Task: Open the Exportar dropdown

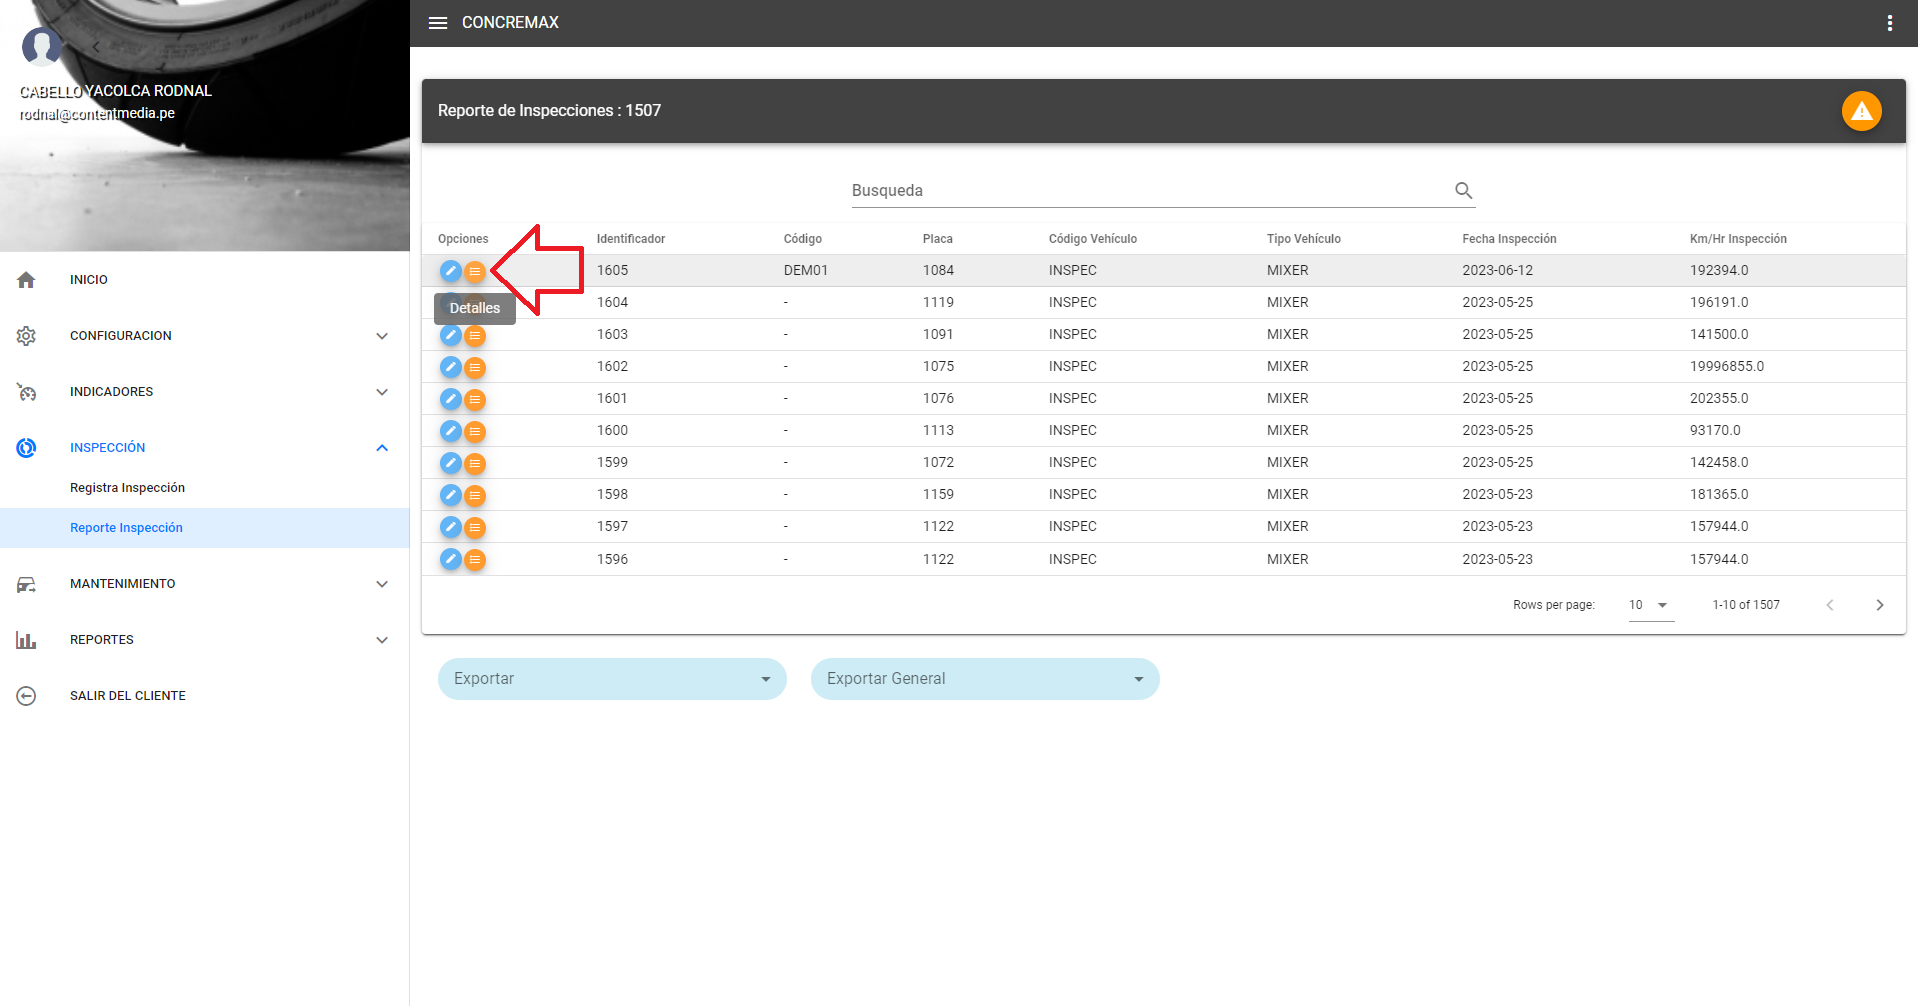Action: (x=612, y=679)
